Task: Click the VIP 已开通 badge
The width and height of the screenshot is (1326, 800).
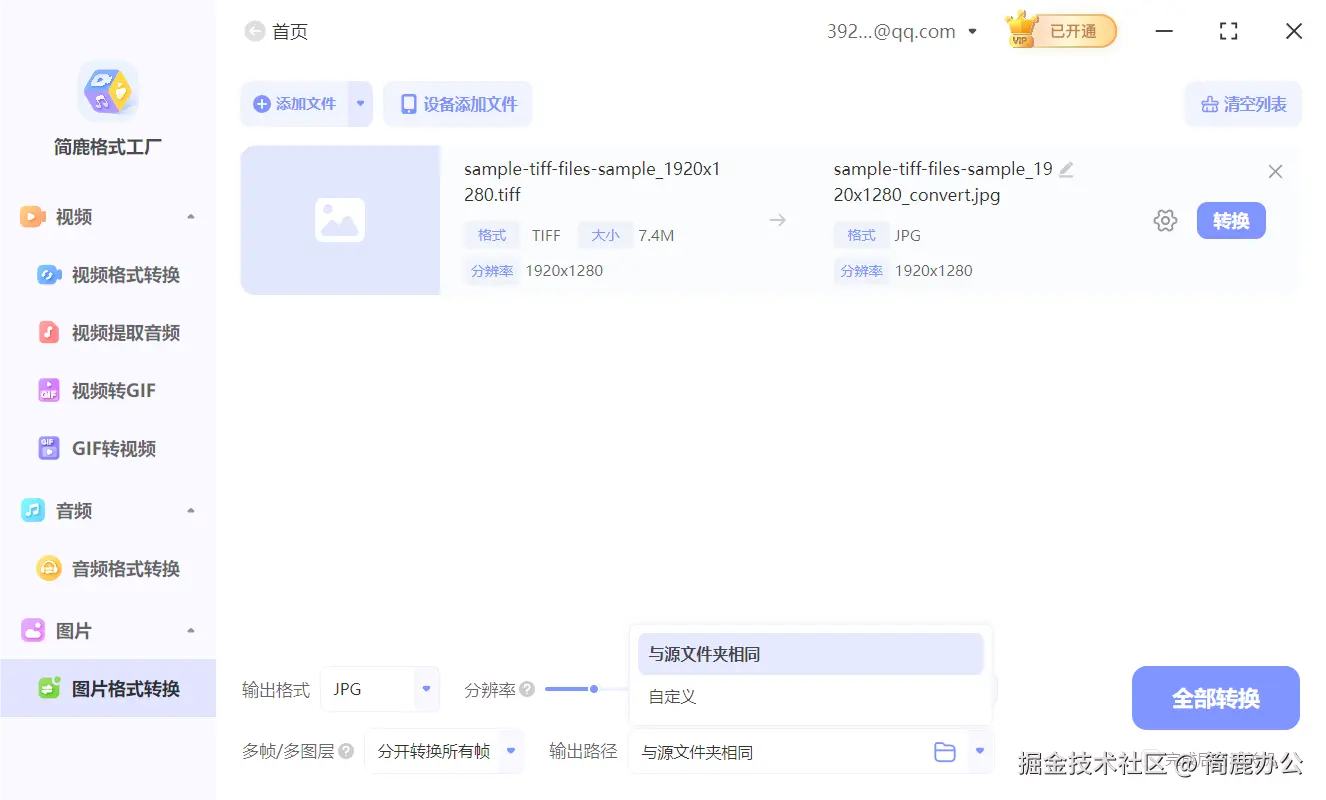Action: pos(1060,30)
